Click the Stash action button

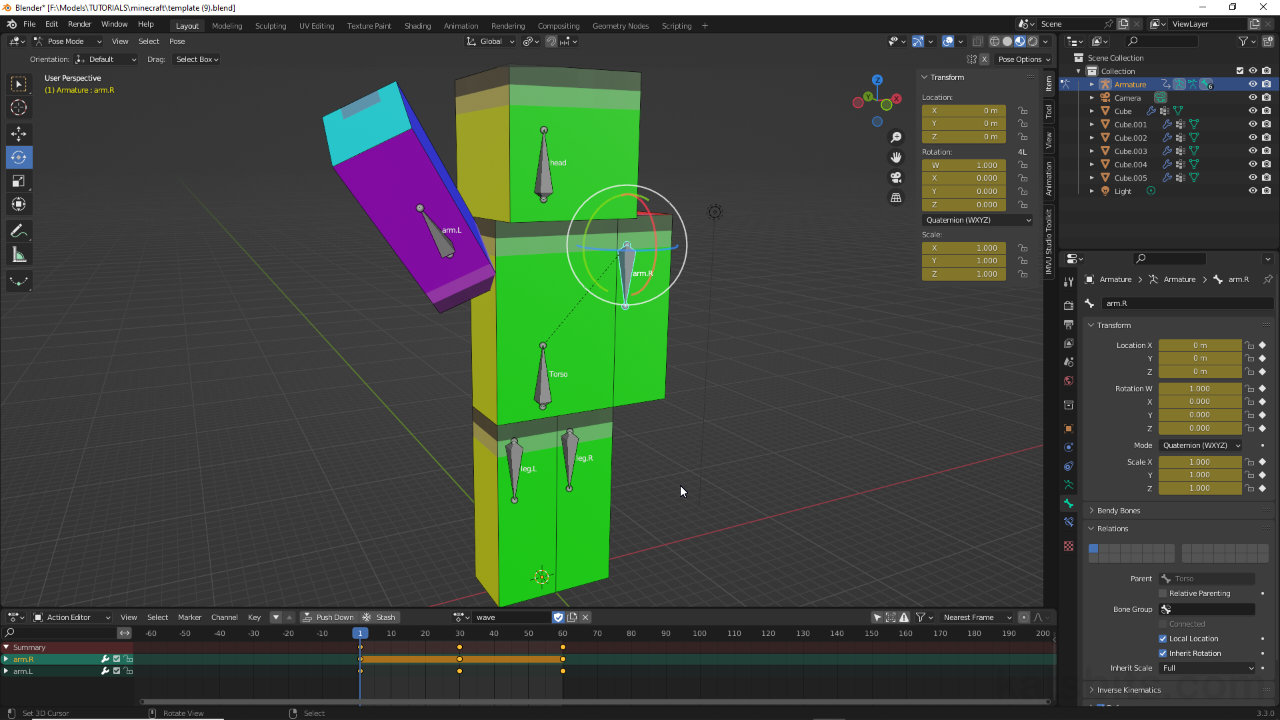click(x=380, y=617)
